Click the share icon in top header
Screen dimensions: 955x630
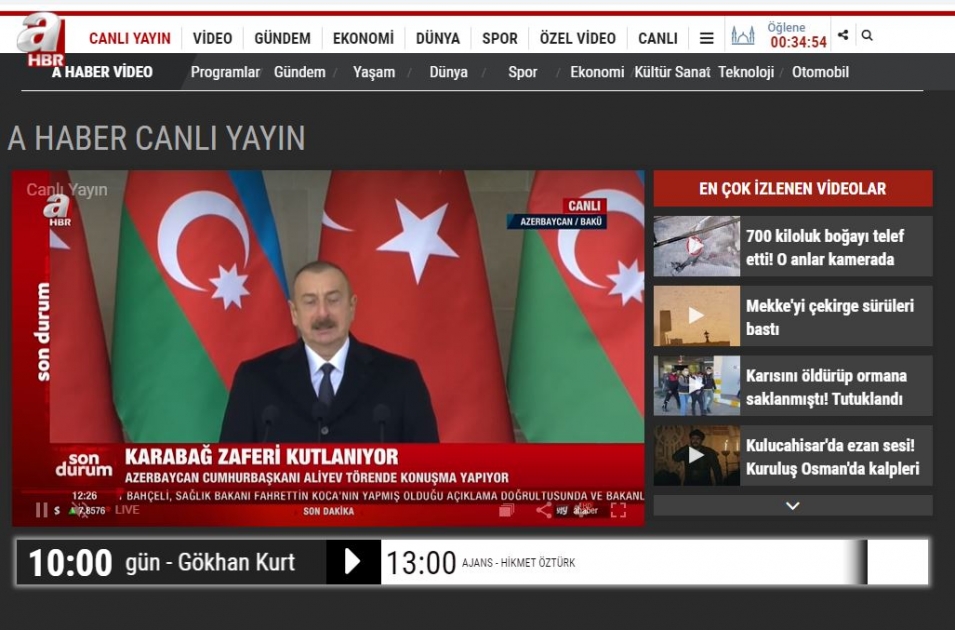click(843, 35)
